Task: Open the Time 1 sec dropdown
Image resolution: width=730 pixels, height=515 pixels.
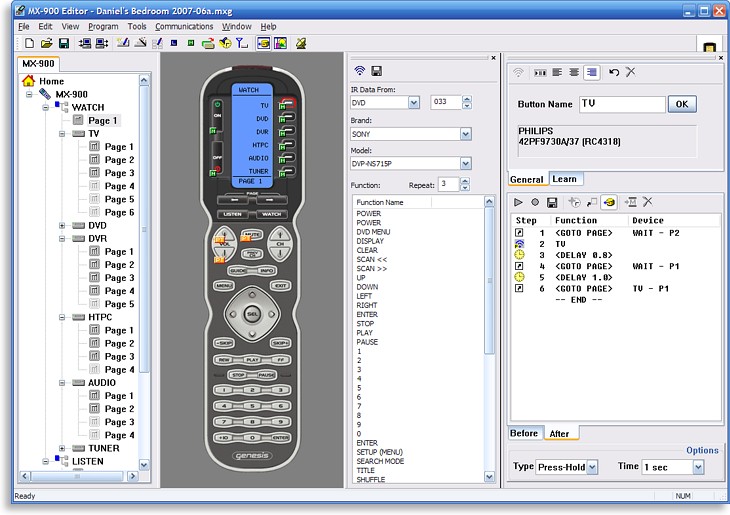Action: coord(698,467)
